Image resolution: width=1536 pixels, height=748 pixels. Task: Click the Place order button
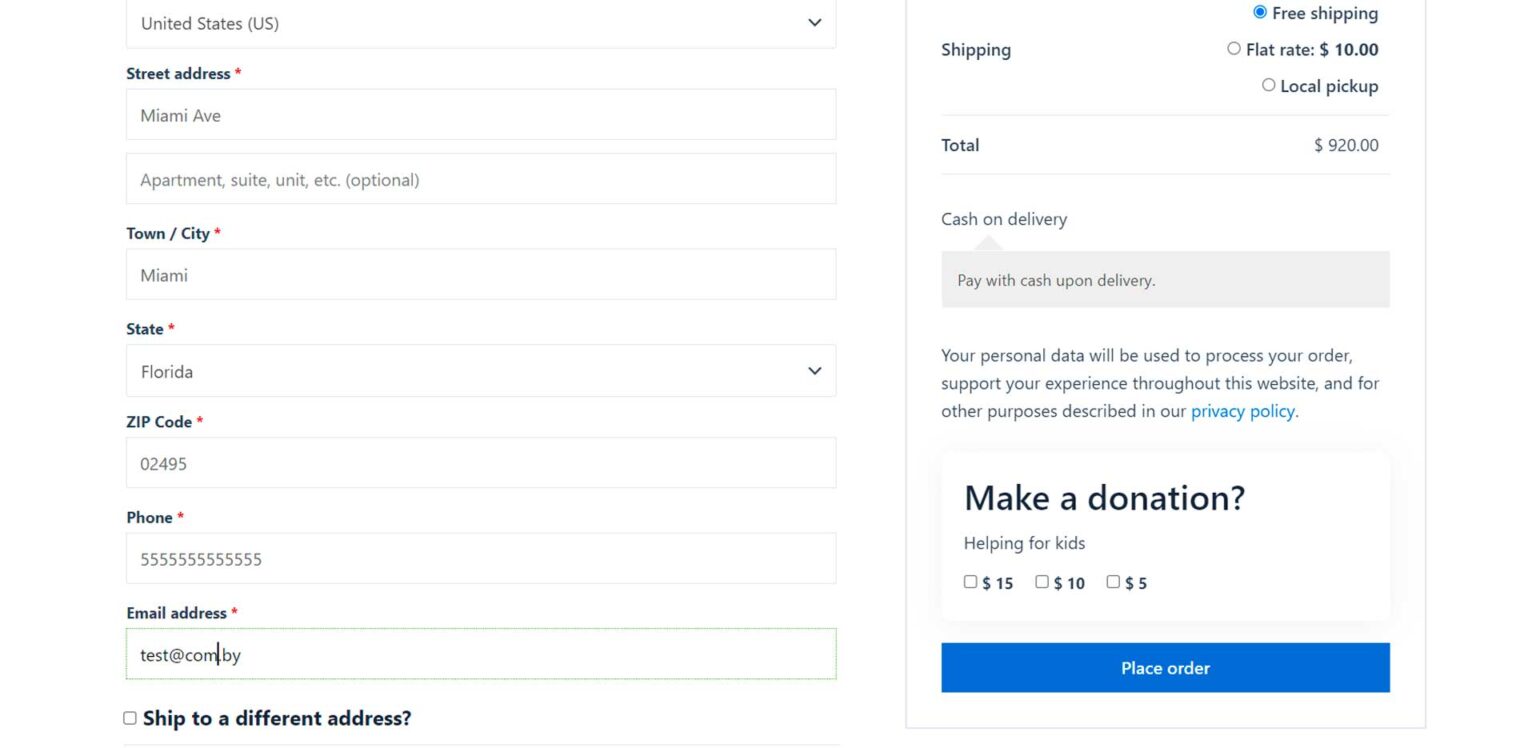click(x=1164, y=667)
